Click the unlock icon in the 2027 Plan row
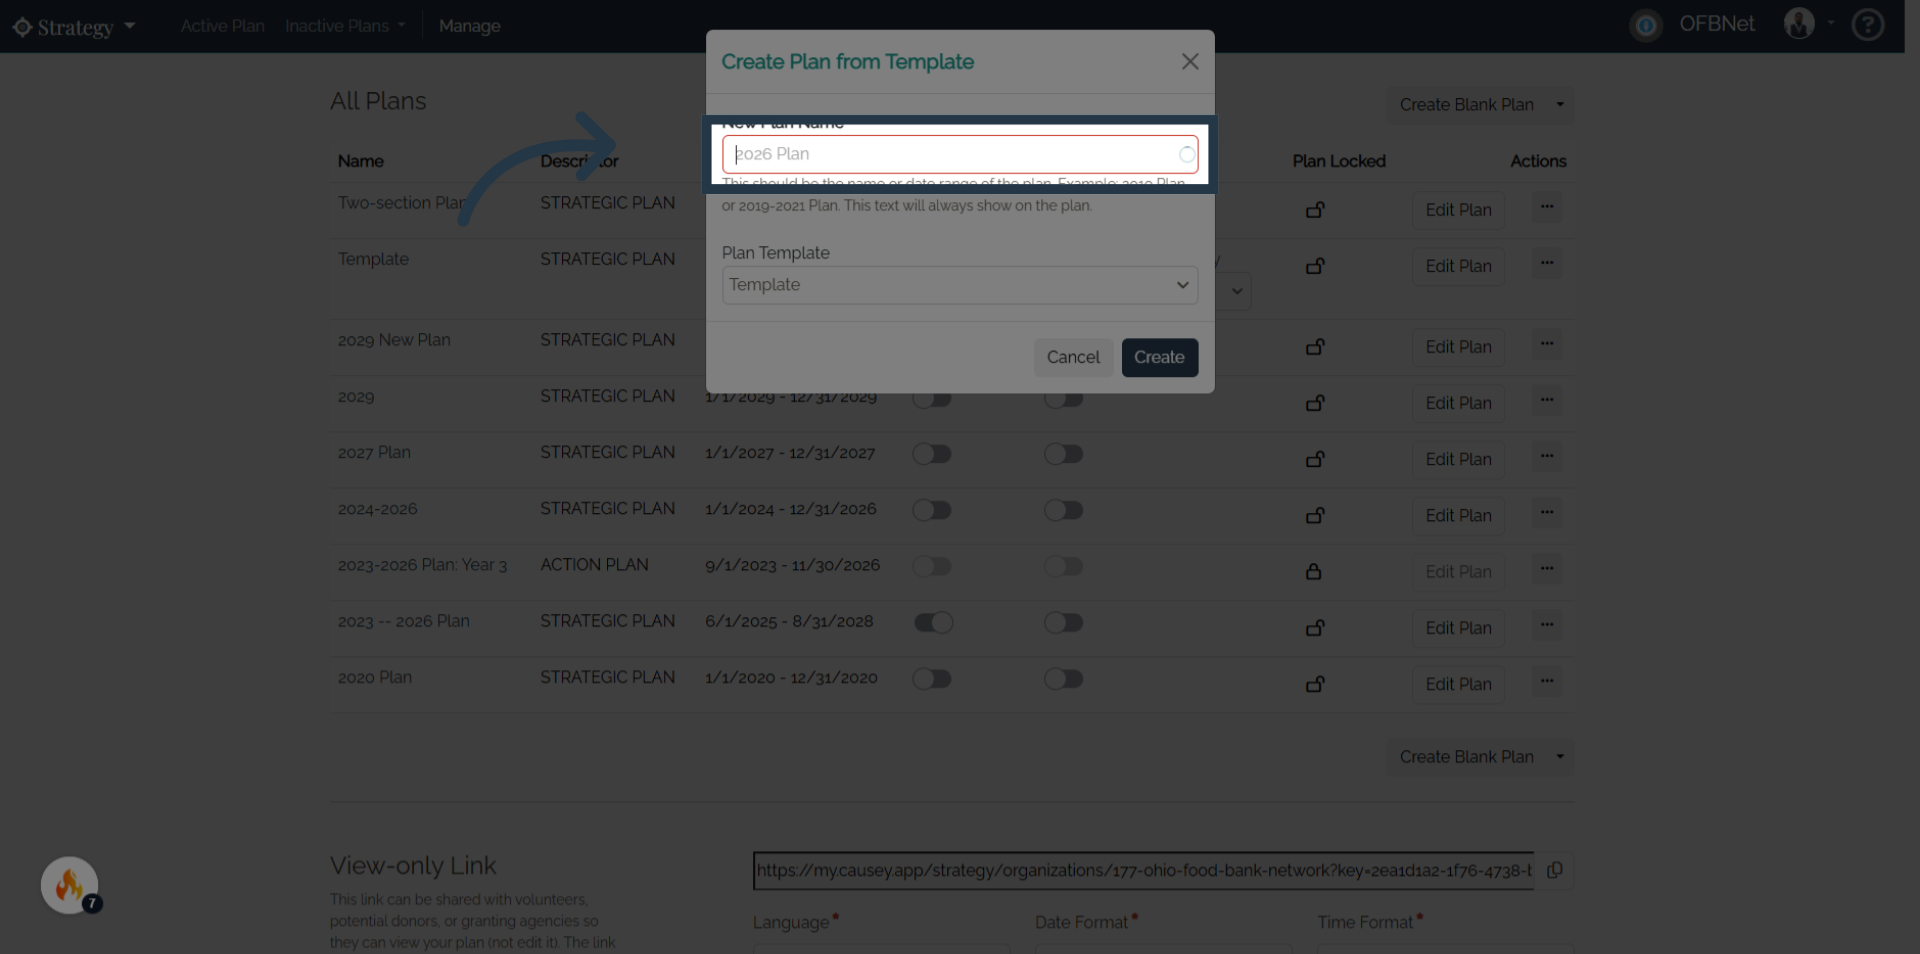The image size is (1920, 954). pos(1315,459)
